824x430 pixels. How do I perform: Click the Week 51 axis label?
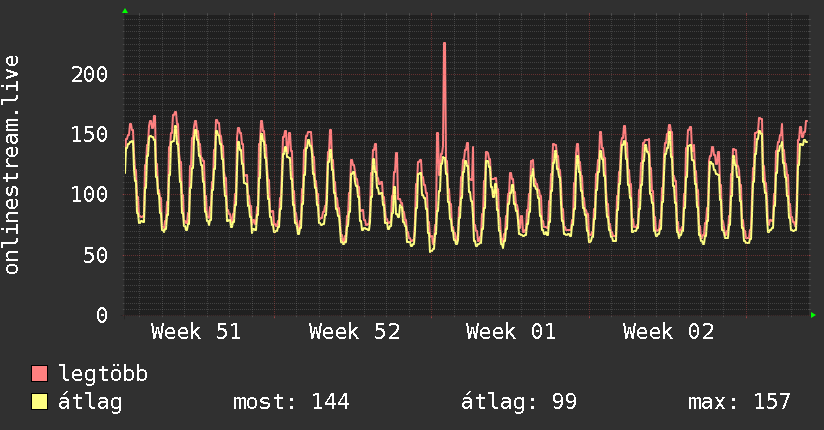click(195, 332)
